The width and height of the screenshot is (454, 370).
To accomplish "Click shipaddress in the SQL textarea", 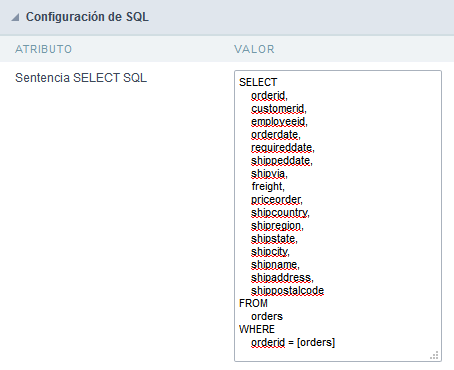I will click(282, 278).
